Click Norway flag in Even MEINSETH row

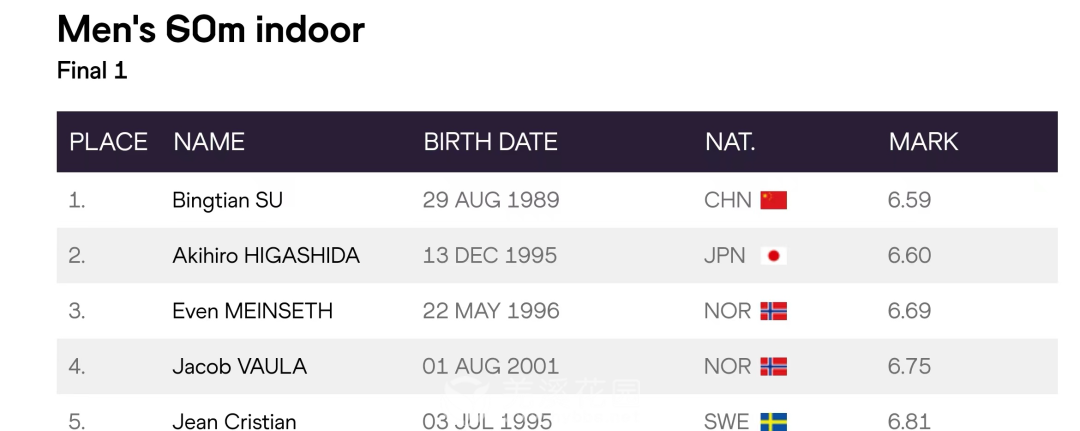773,311
